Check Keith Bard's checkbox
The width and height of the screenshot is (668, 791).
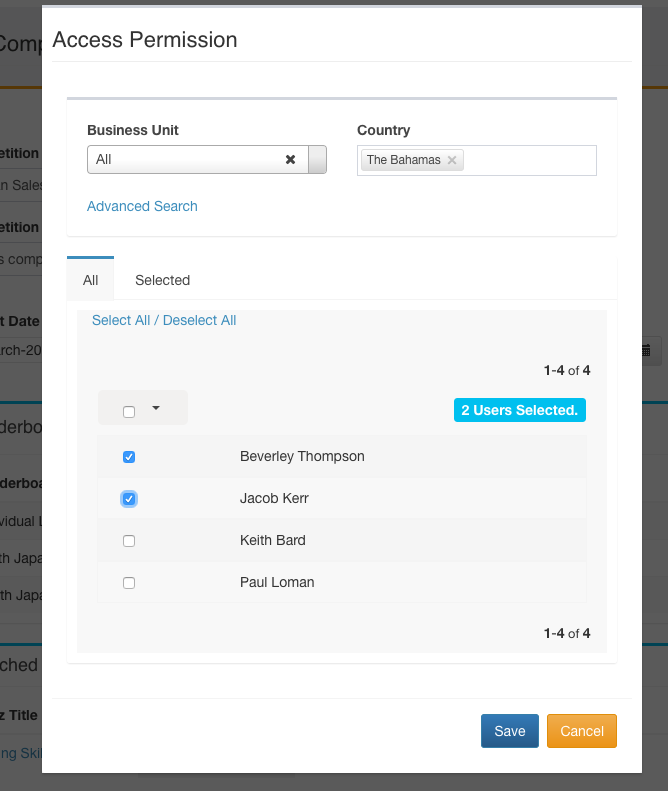pyautogui.click(x=129, y=541)
